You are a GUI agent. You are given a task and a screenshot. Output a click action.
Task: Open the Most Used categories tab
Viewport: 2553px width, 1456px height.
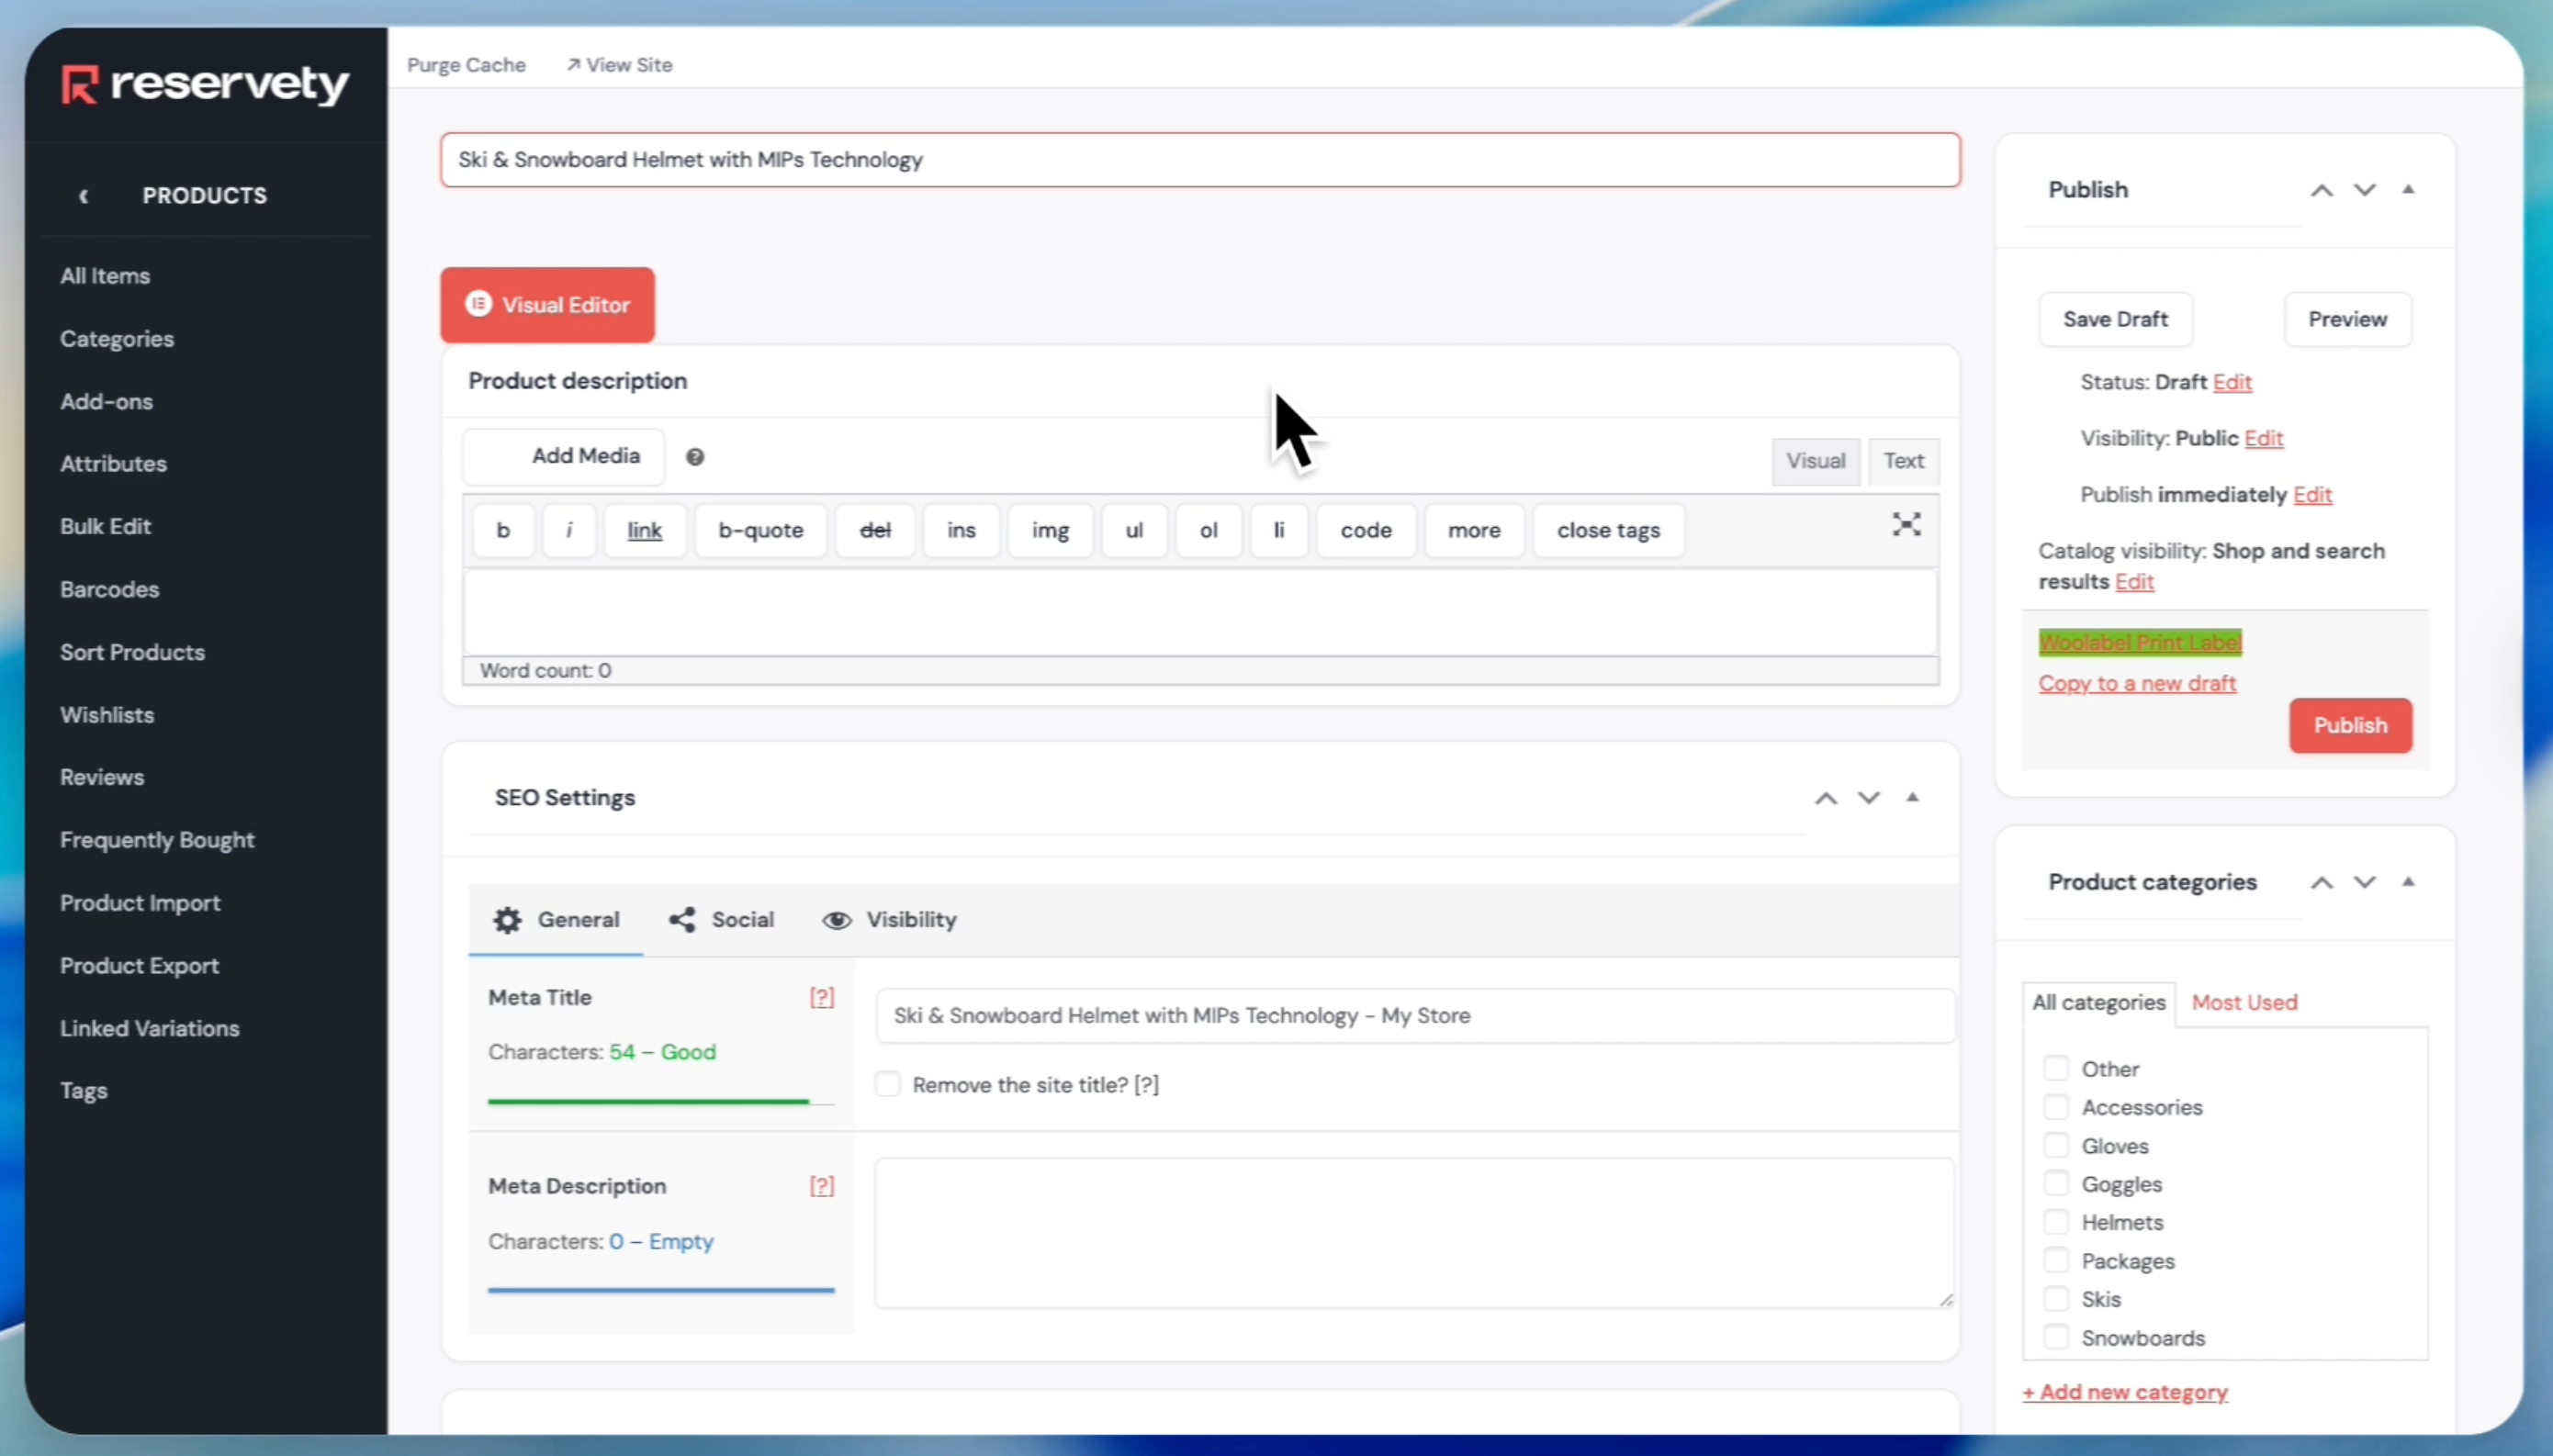tap(2244, 1002)
